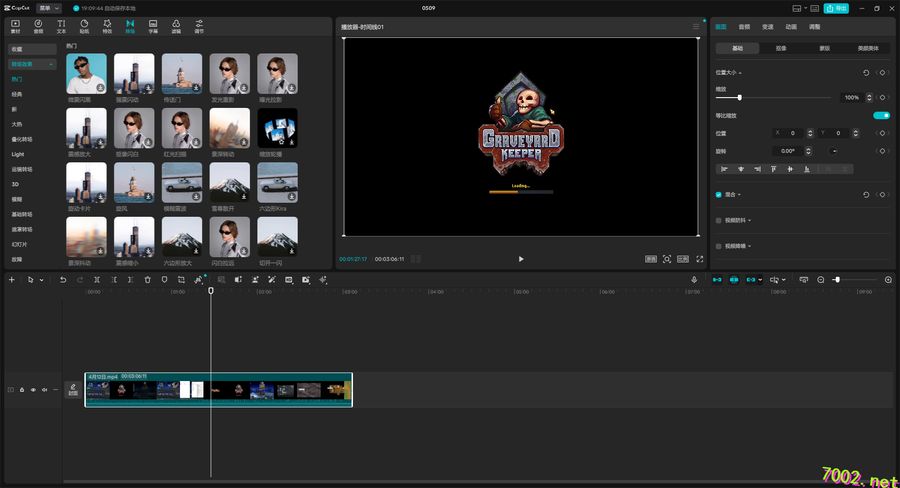Click the snapshot focus icon under the preview

(x=667, y=259)
